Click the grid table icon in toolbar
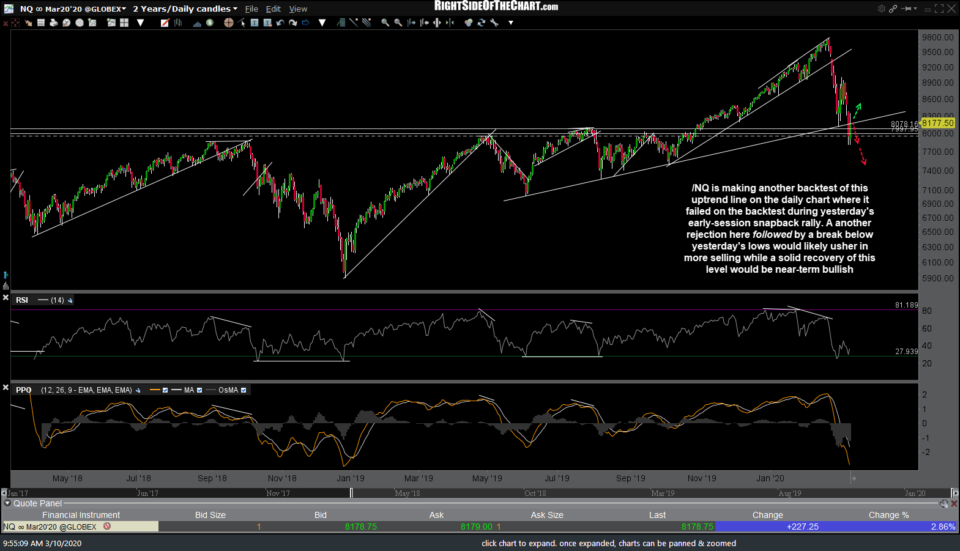The height and width of the screenshot is (551, 960). (41, 23)
